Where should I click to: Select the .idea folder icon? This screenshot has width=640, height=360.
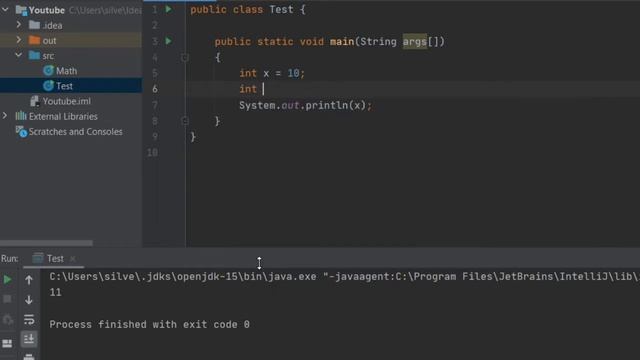click(35, 25)
